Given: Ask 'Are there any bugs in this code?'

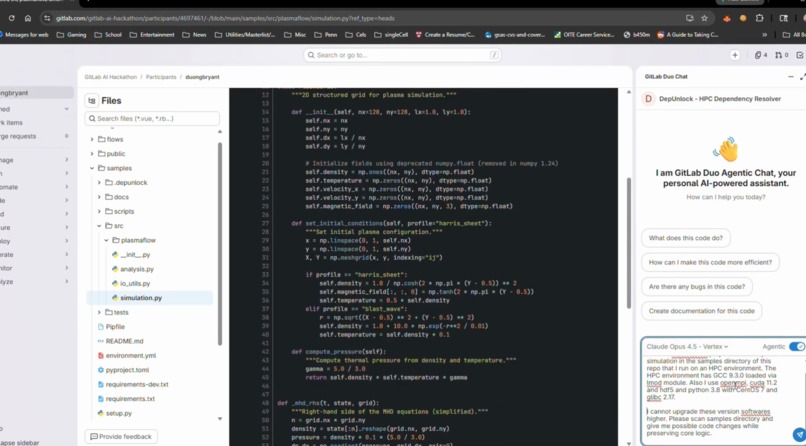Looking at the screenshot, I should (697, 287).
